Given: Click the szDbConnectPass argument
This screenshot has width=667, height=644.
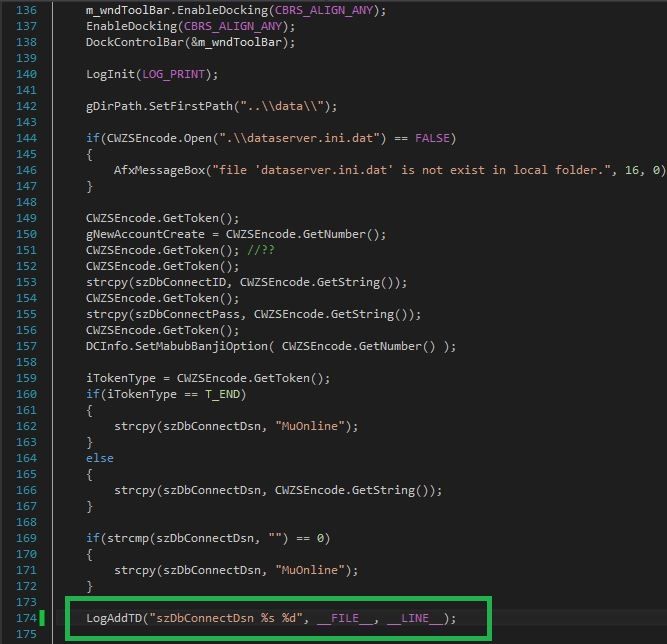Looking at the screenshot, I should [x=192, y=314].
